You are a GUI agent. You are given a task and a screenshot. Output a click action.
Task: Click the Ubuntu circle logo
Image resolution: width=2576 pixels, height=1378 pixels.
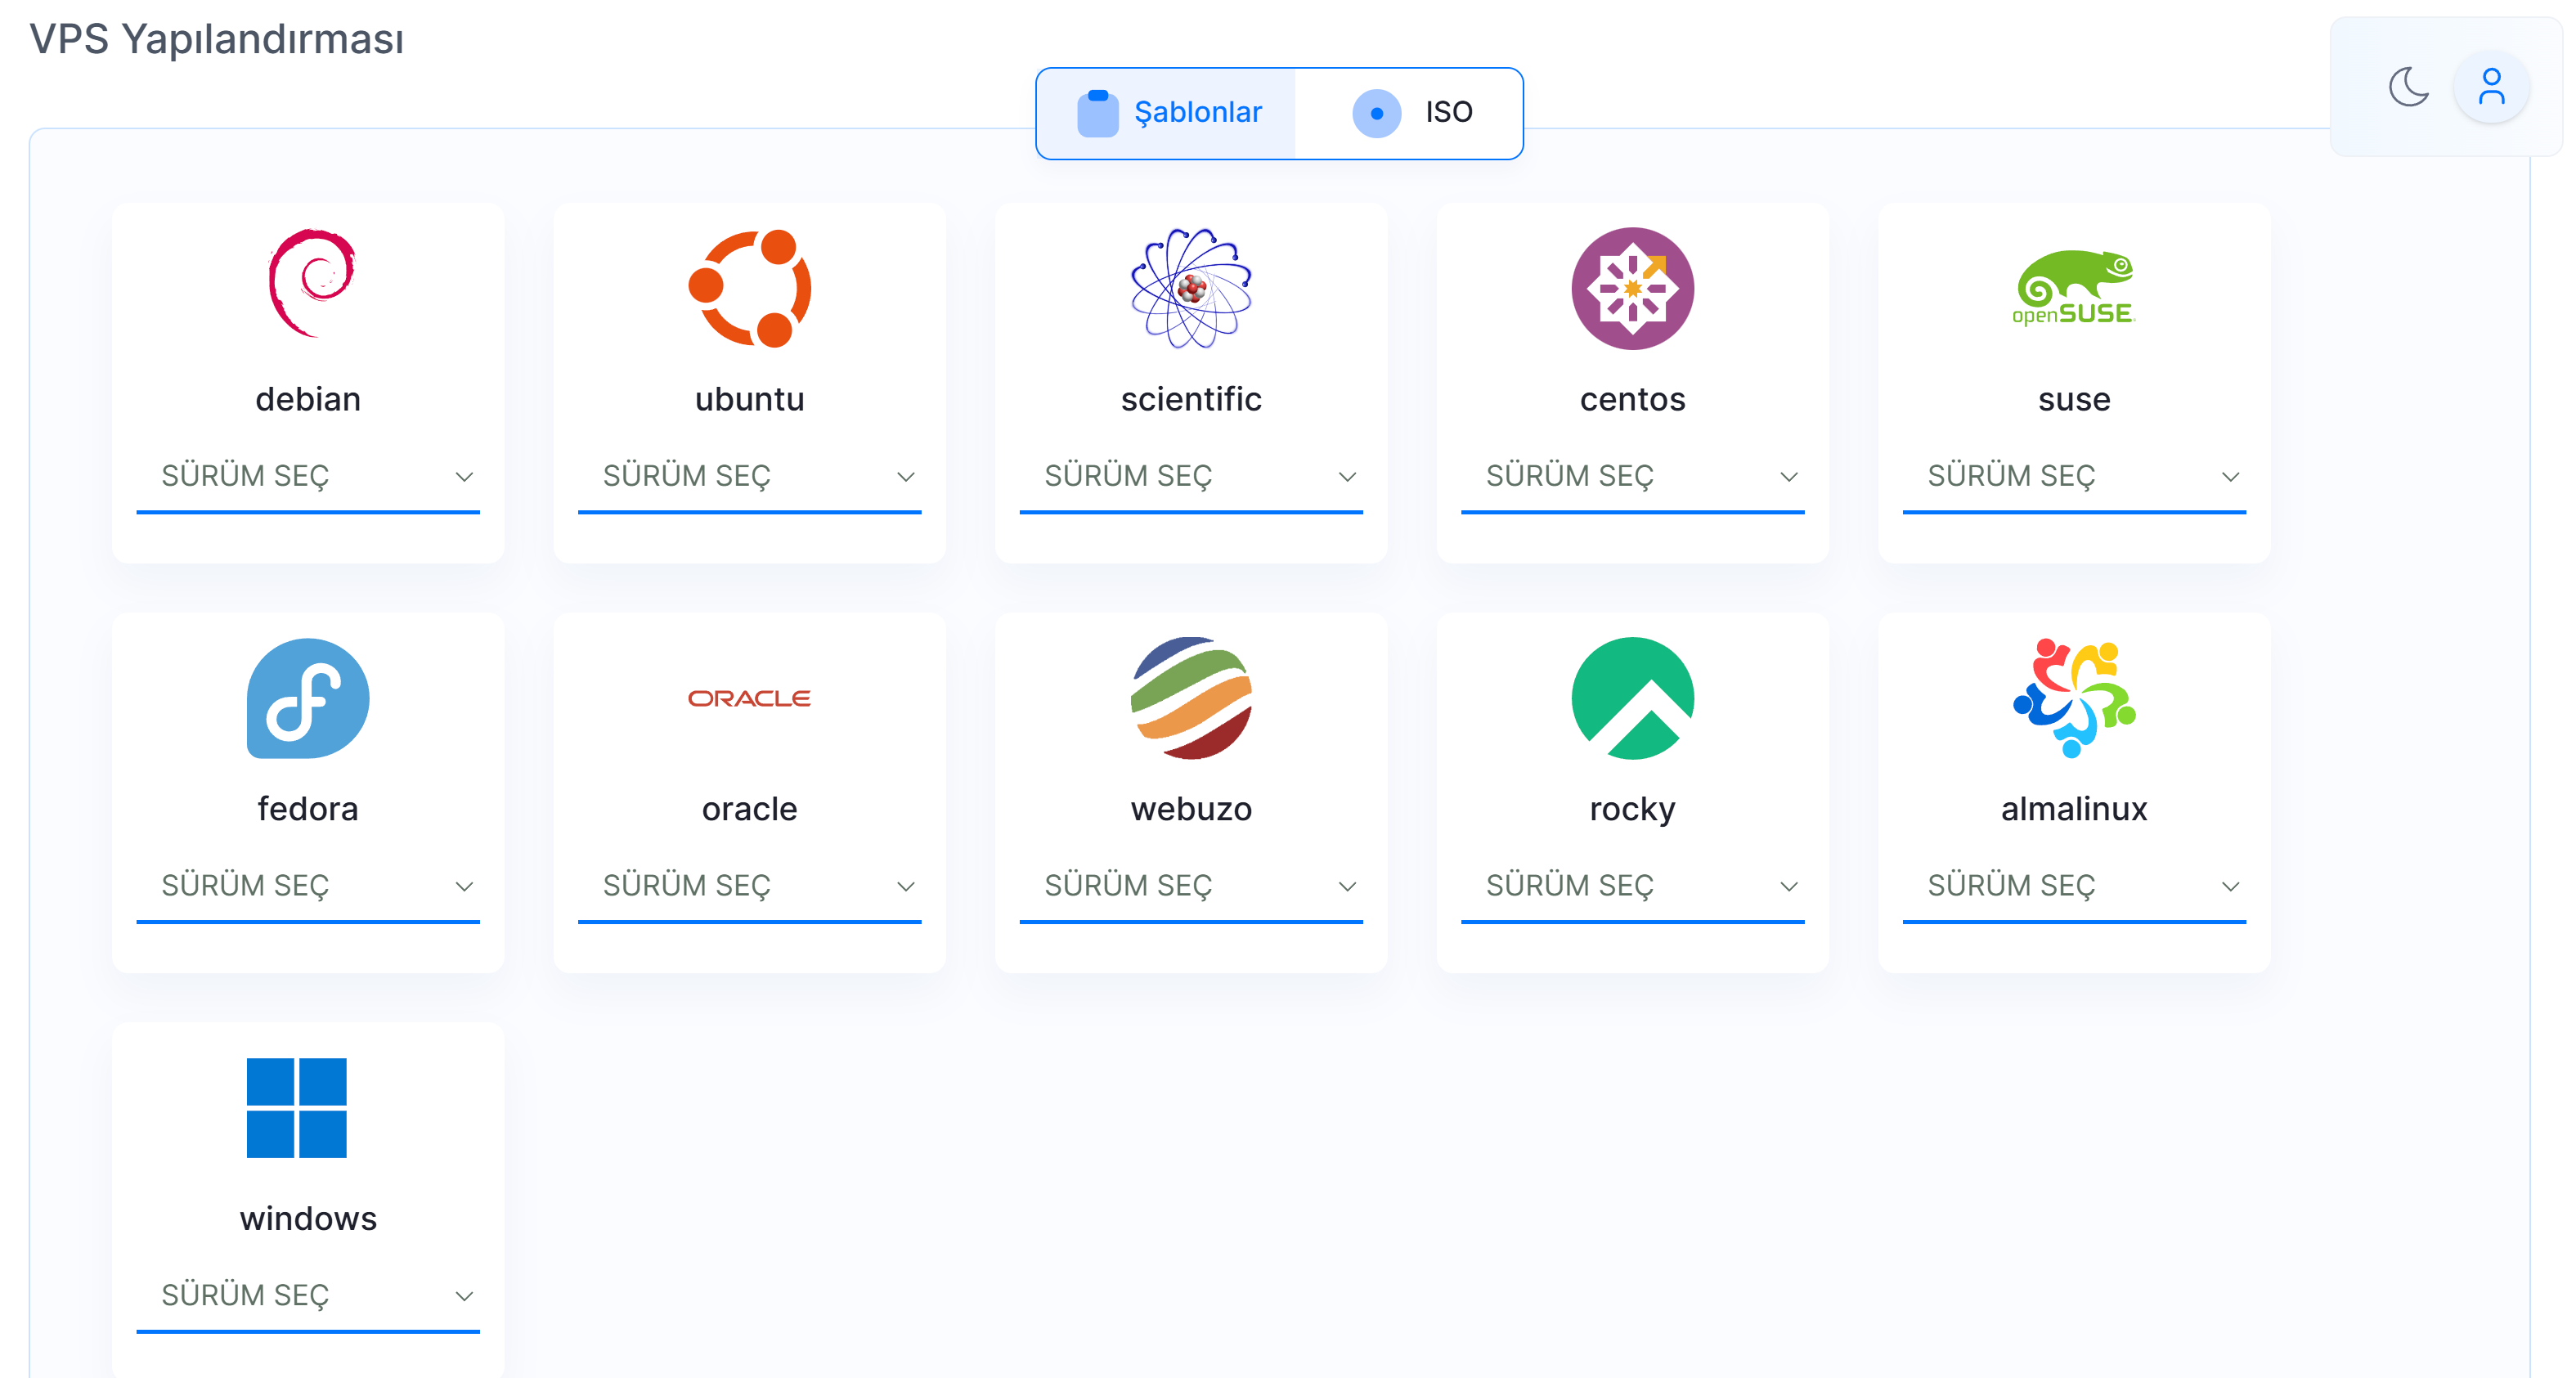click(749, 288)
